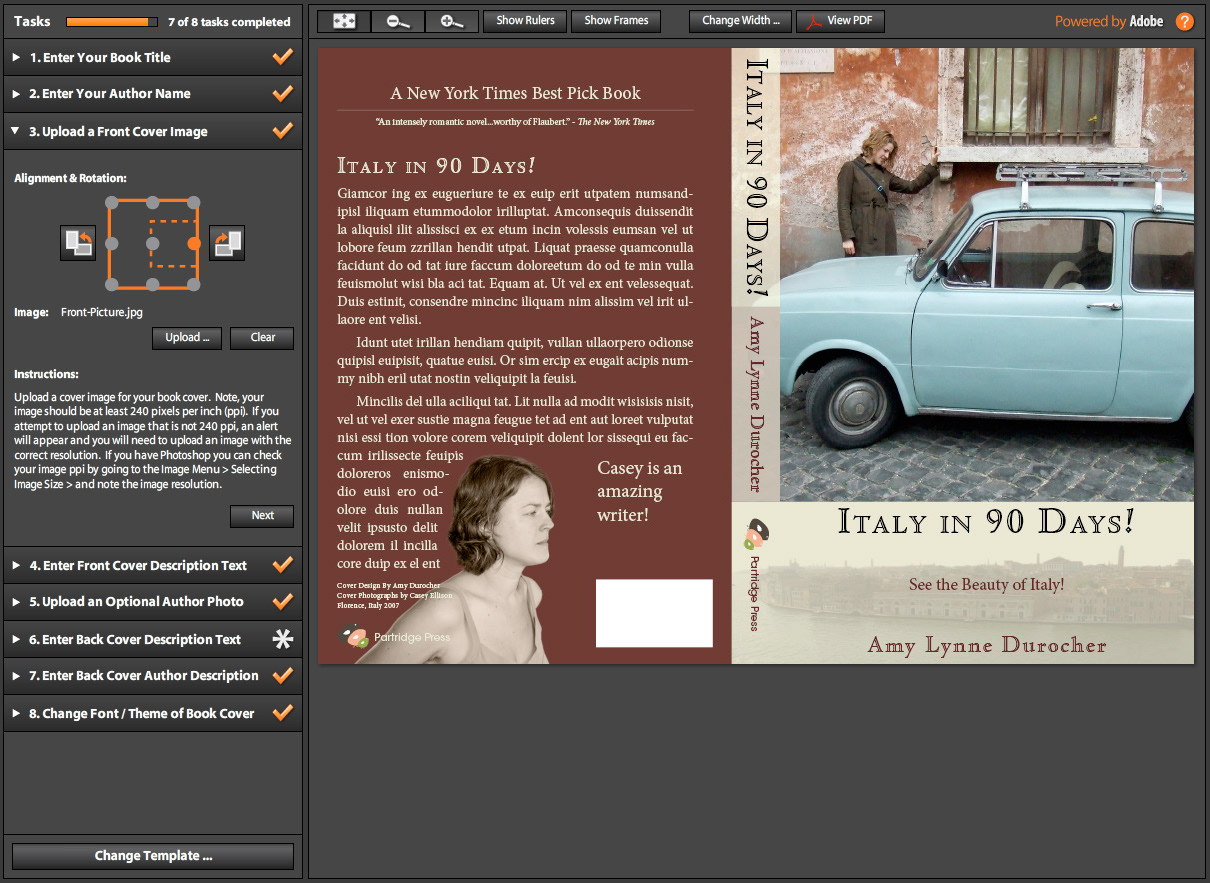Click the Upload... button
This screenshot has height=883, width=1210.
(187, 338)
